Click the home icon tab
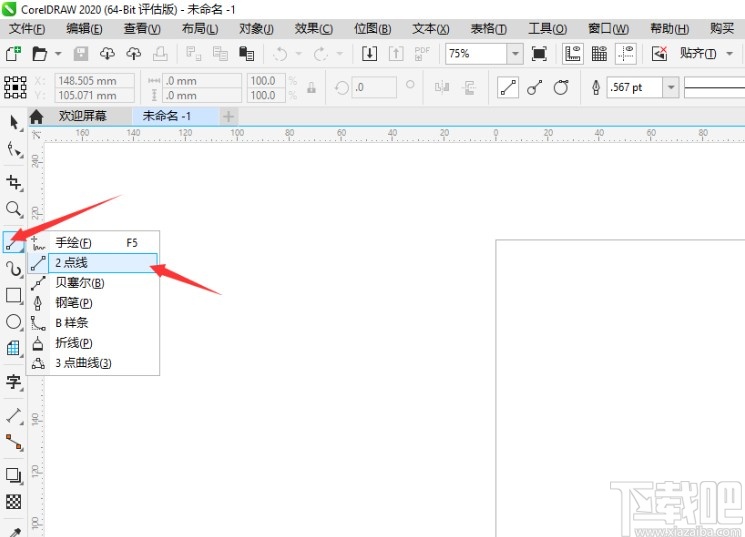The width and height of the screenshot is (745, 537). pos(36,116)
